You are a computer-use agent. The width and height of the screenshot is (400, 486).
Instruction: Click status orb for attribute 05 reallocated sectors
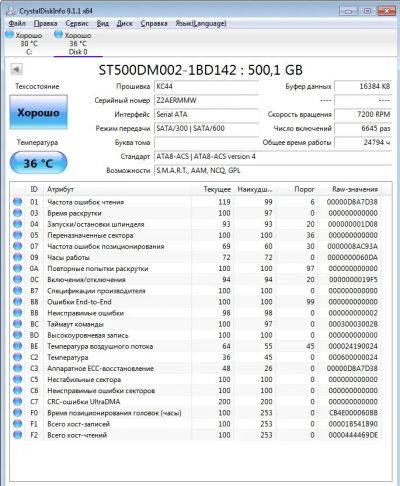point(18,235)
